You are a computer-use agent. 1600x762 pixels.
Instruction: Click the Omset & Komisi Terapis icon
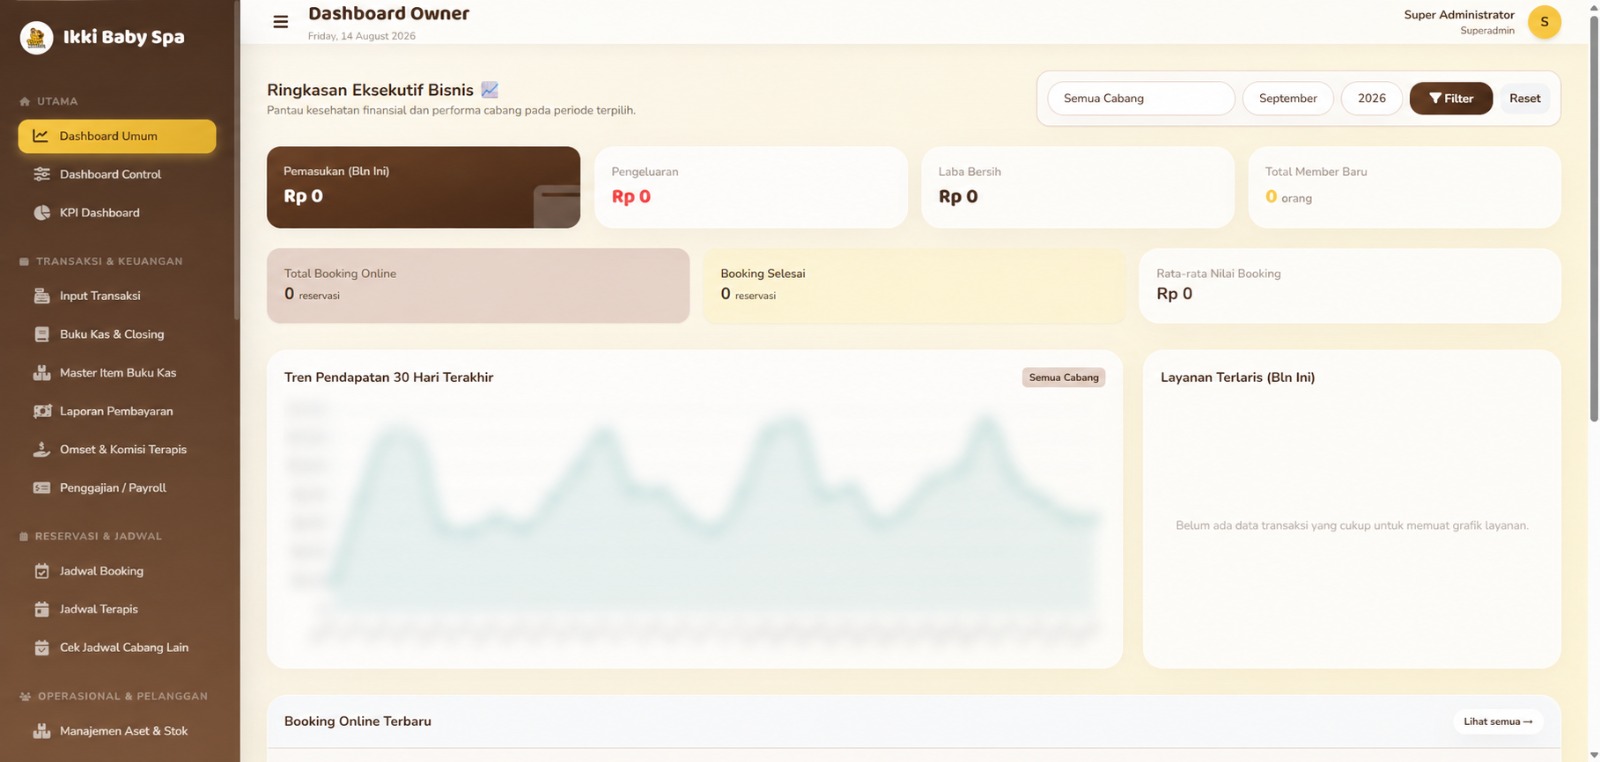pos(42,449)
